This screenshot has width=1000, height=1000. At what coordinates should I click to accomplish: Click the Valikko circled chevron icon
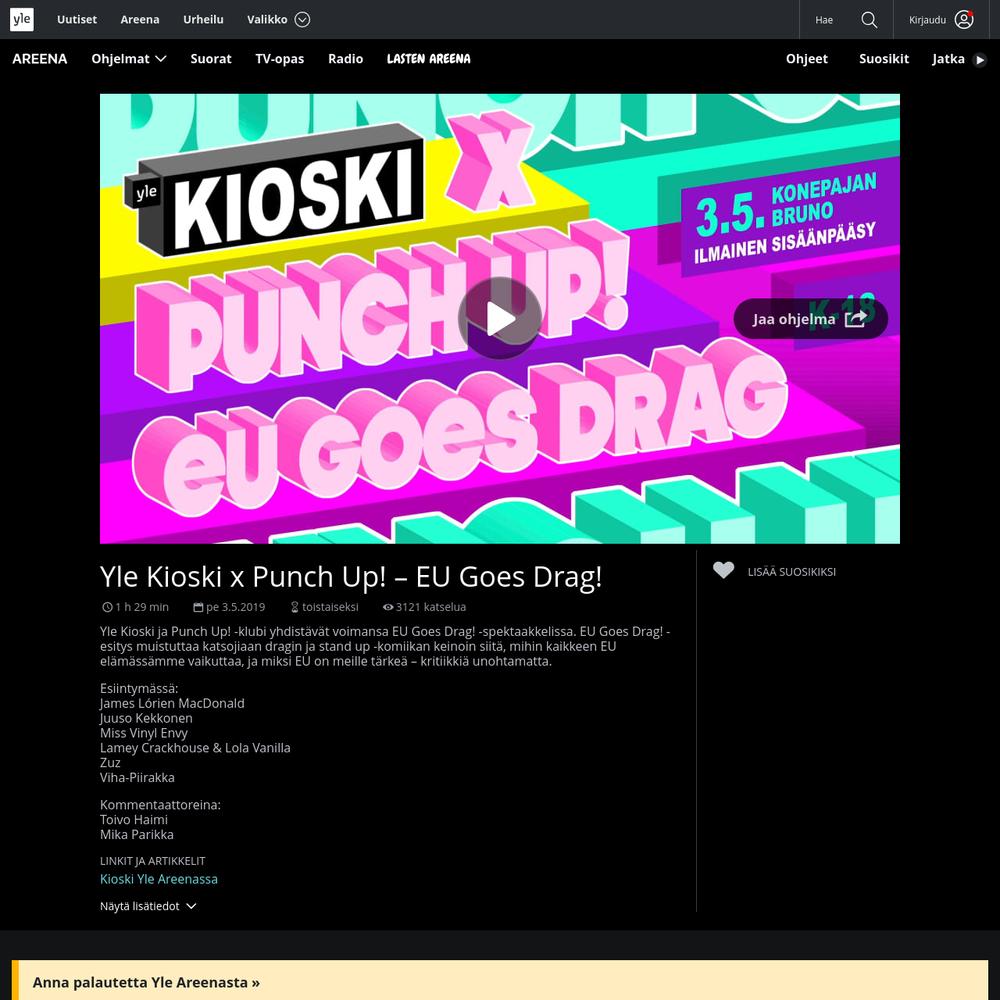click(302, 20)
